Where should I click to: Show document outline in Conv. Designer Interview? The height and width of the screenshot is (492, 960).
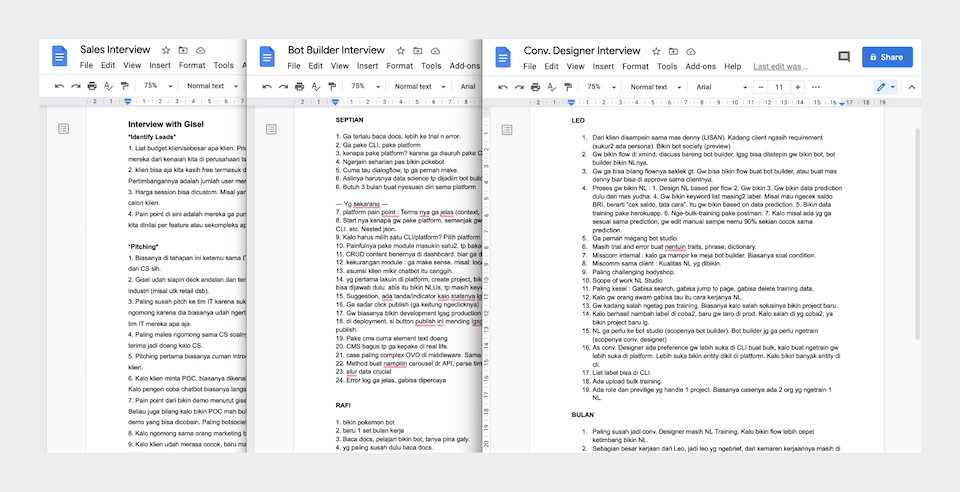coord(507,129)
